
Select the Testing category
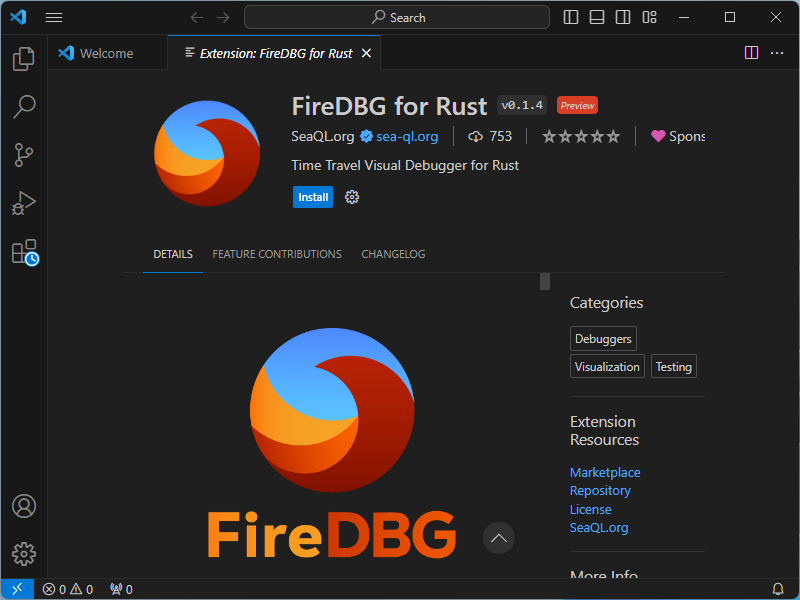pos(673,366)
